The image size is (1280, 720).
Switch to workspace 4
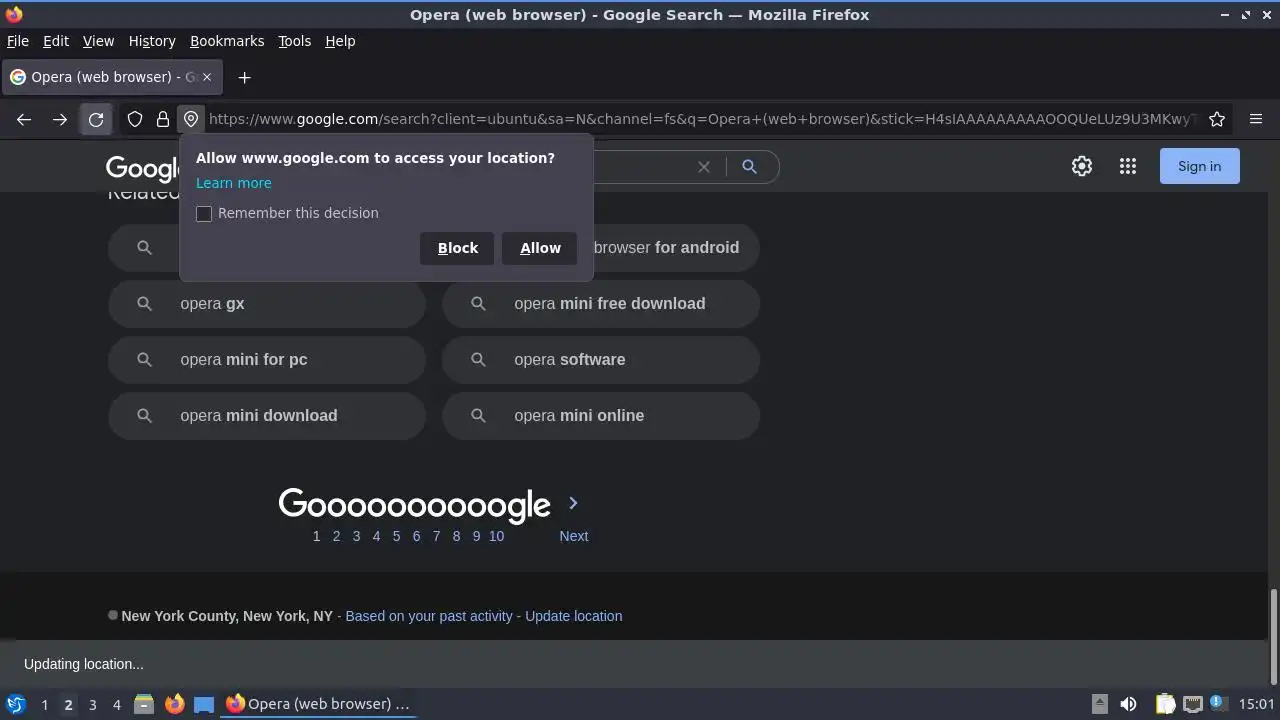[116, 704]
